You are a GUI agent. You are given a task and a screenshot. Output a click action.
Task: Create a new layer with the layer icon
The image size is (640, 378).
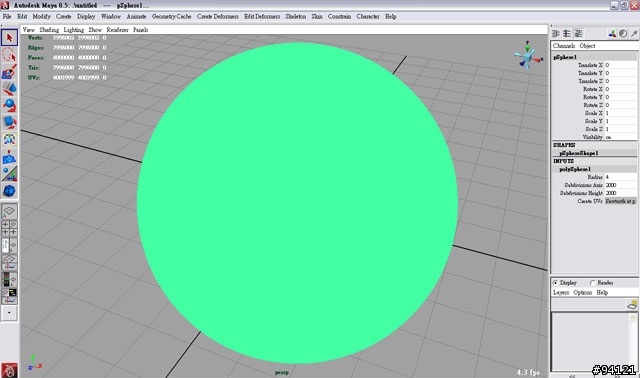point(632,305)
